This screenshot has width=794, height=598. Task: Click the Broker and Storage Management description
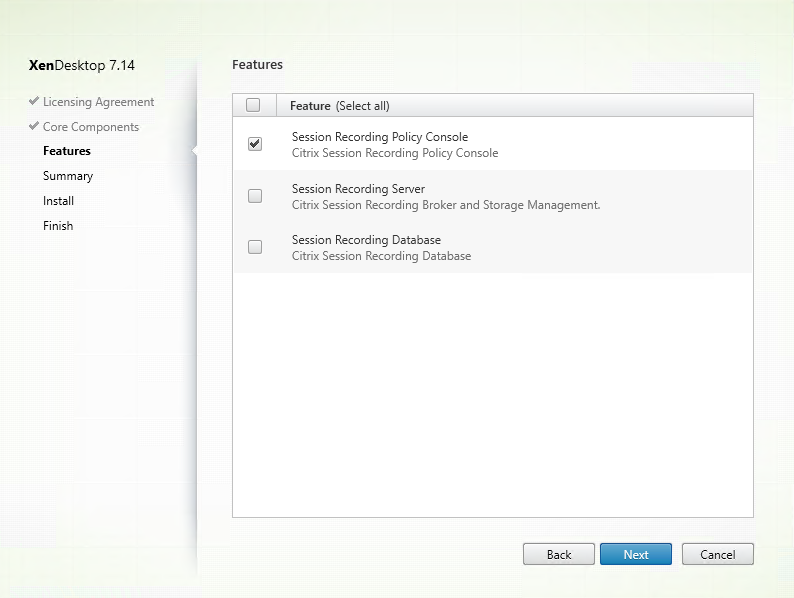(445, 205)
